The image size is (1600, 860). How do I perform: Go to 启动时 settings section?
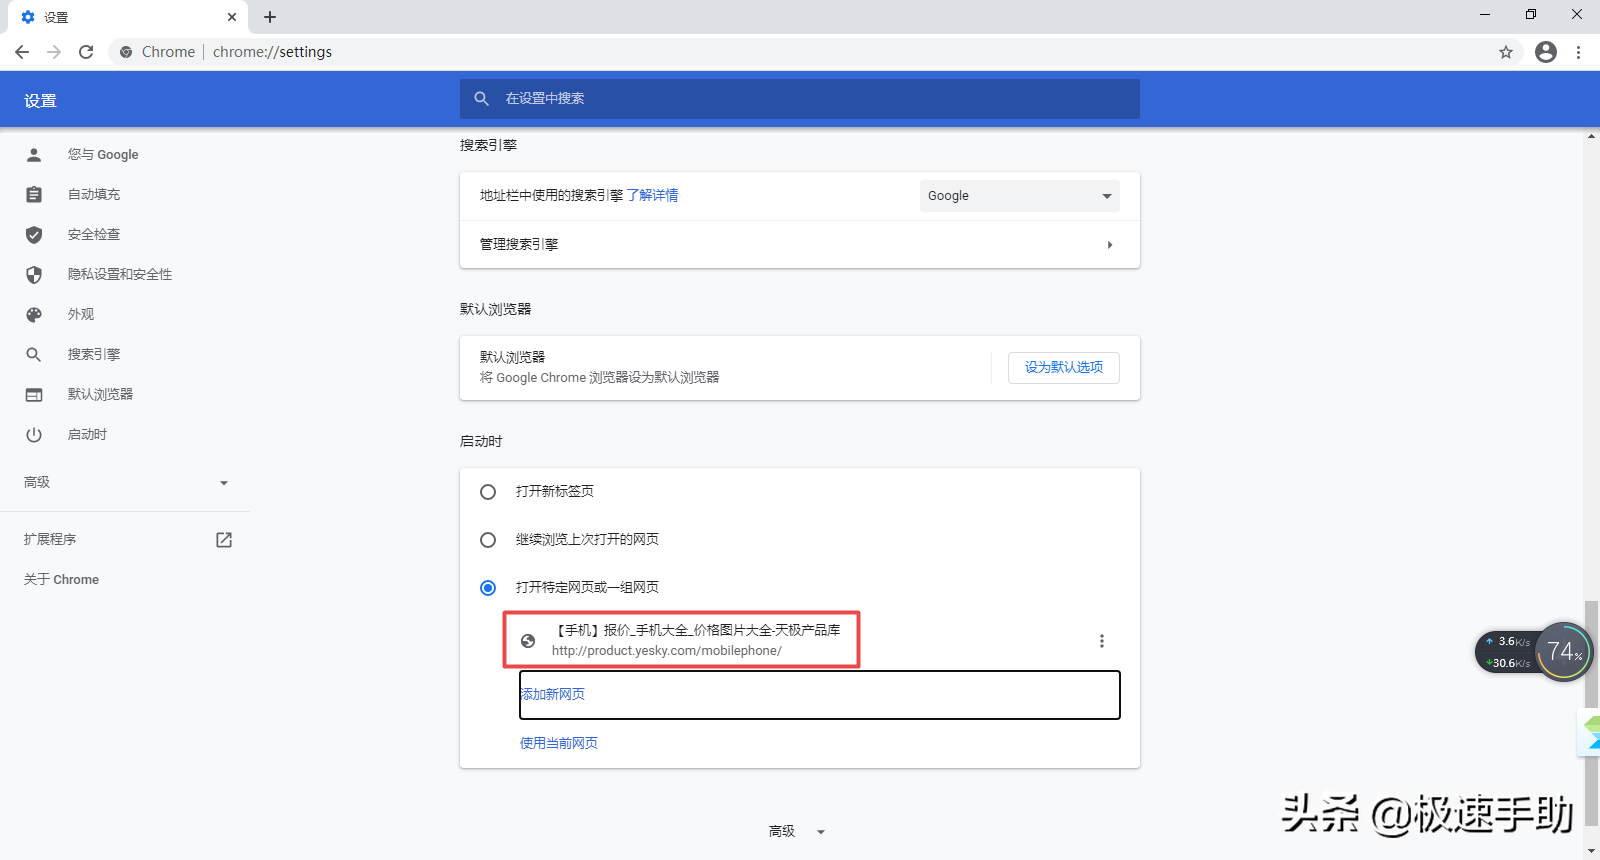pyautogui.click(x=87, y=434)
